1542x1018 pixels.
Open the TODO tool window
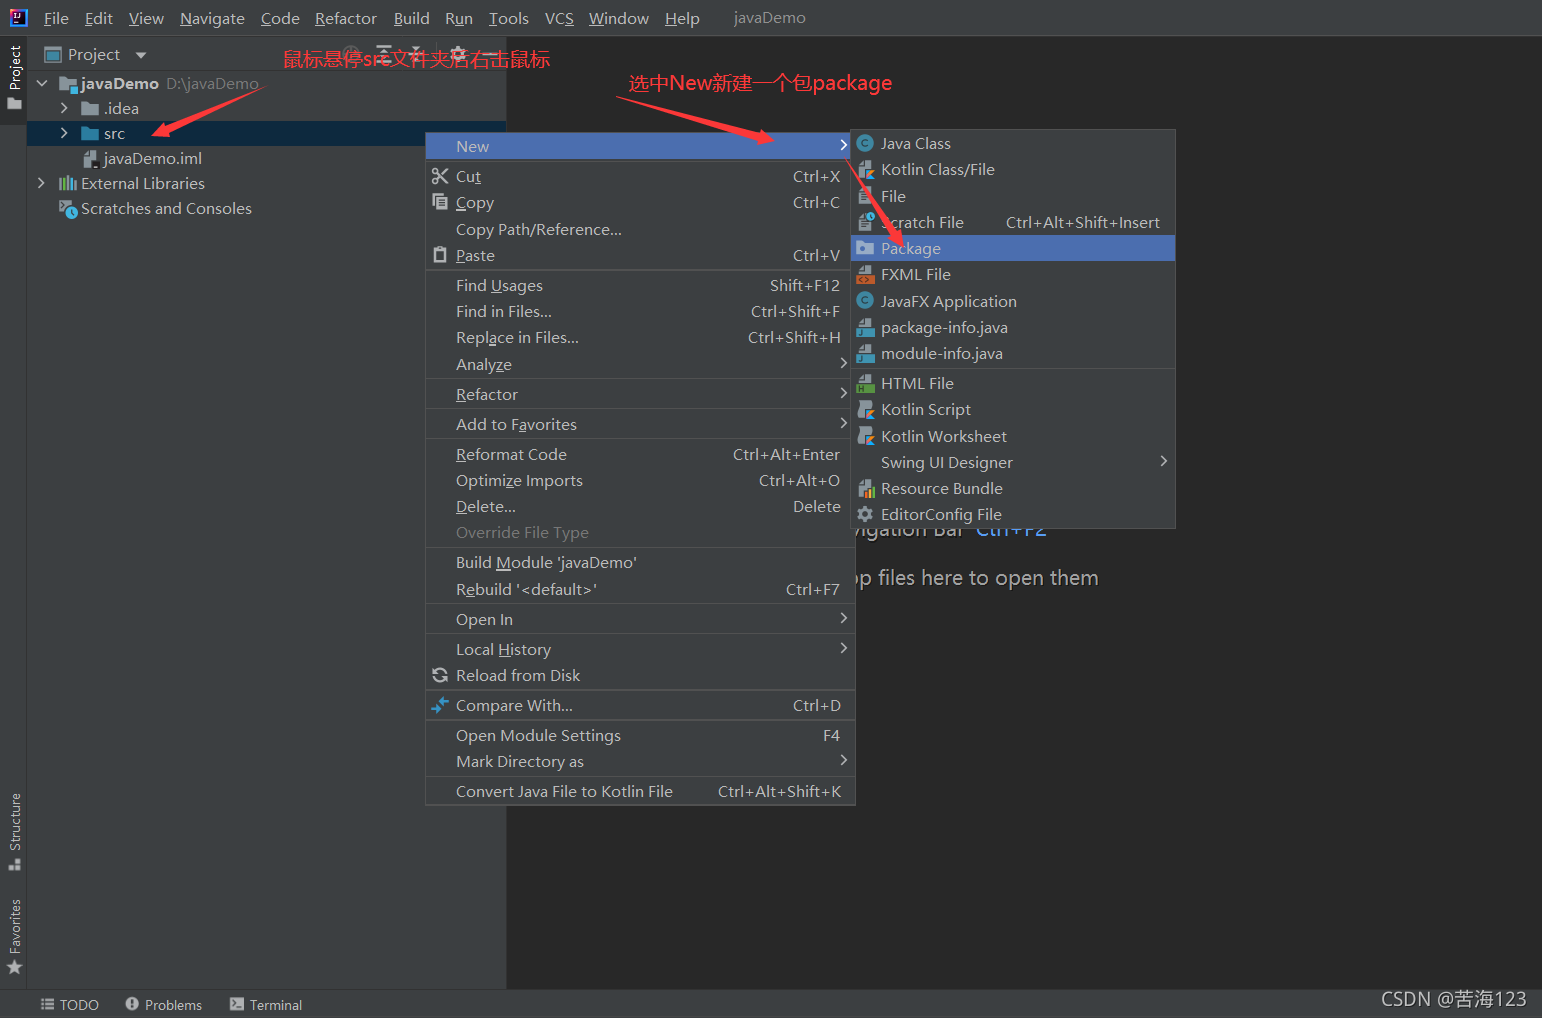tap(70, 1005)
